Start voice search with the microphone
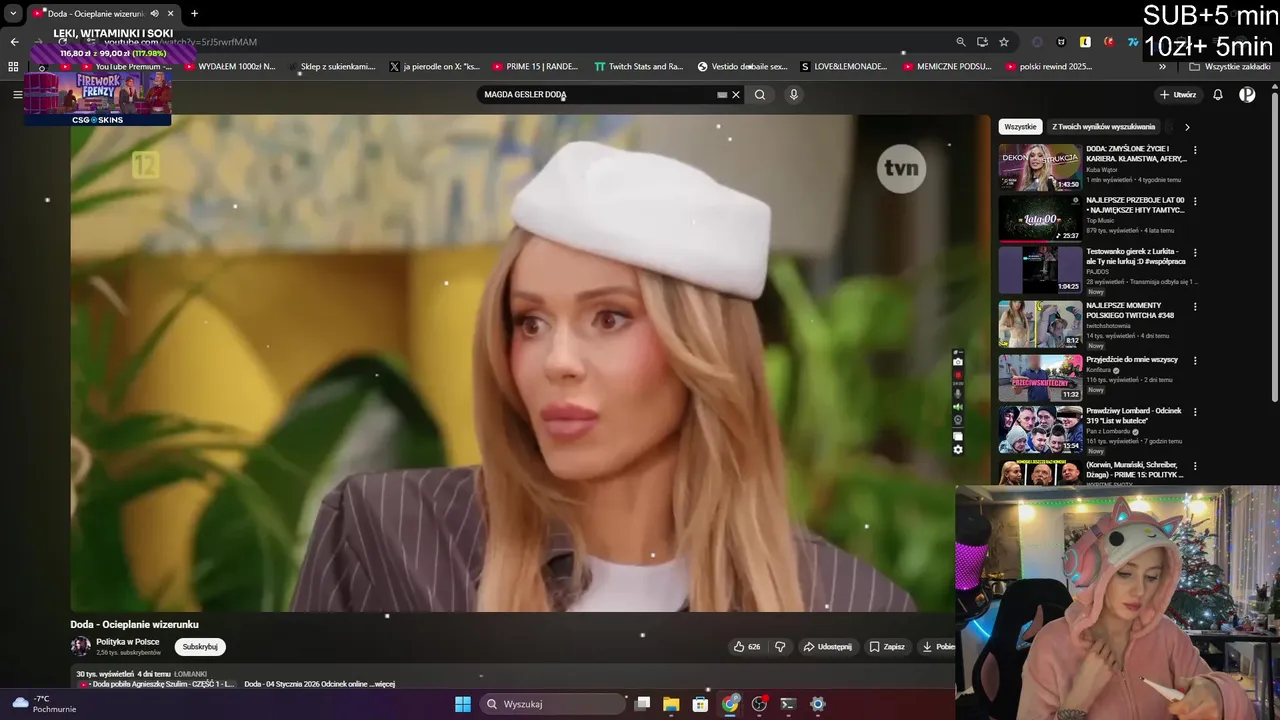 point(794,95)
